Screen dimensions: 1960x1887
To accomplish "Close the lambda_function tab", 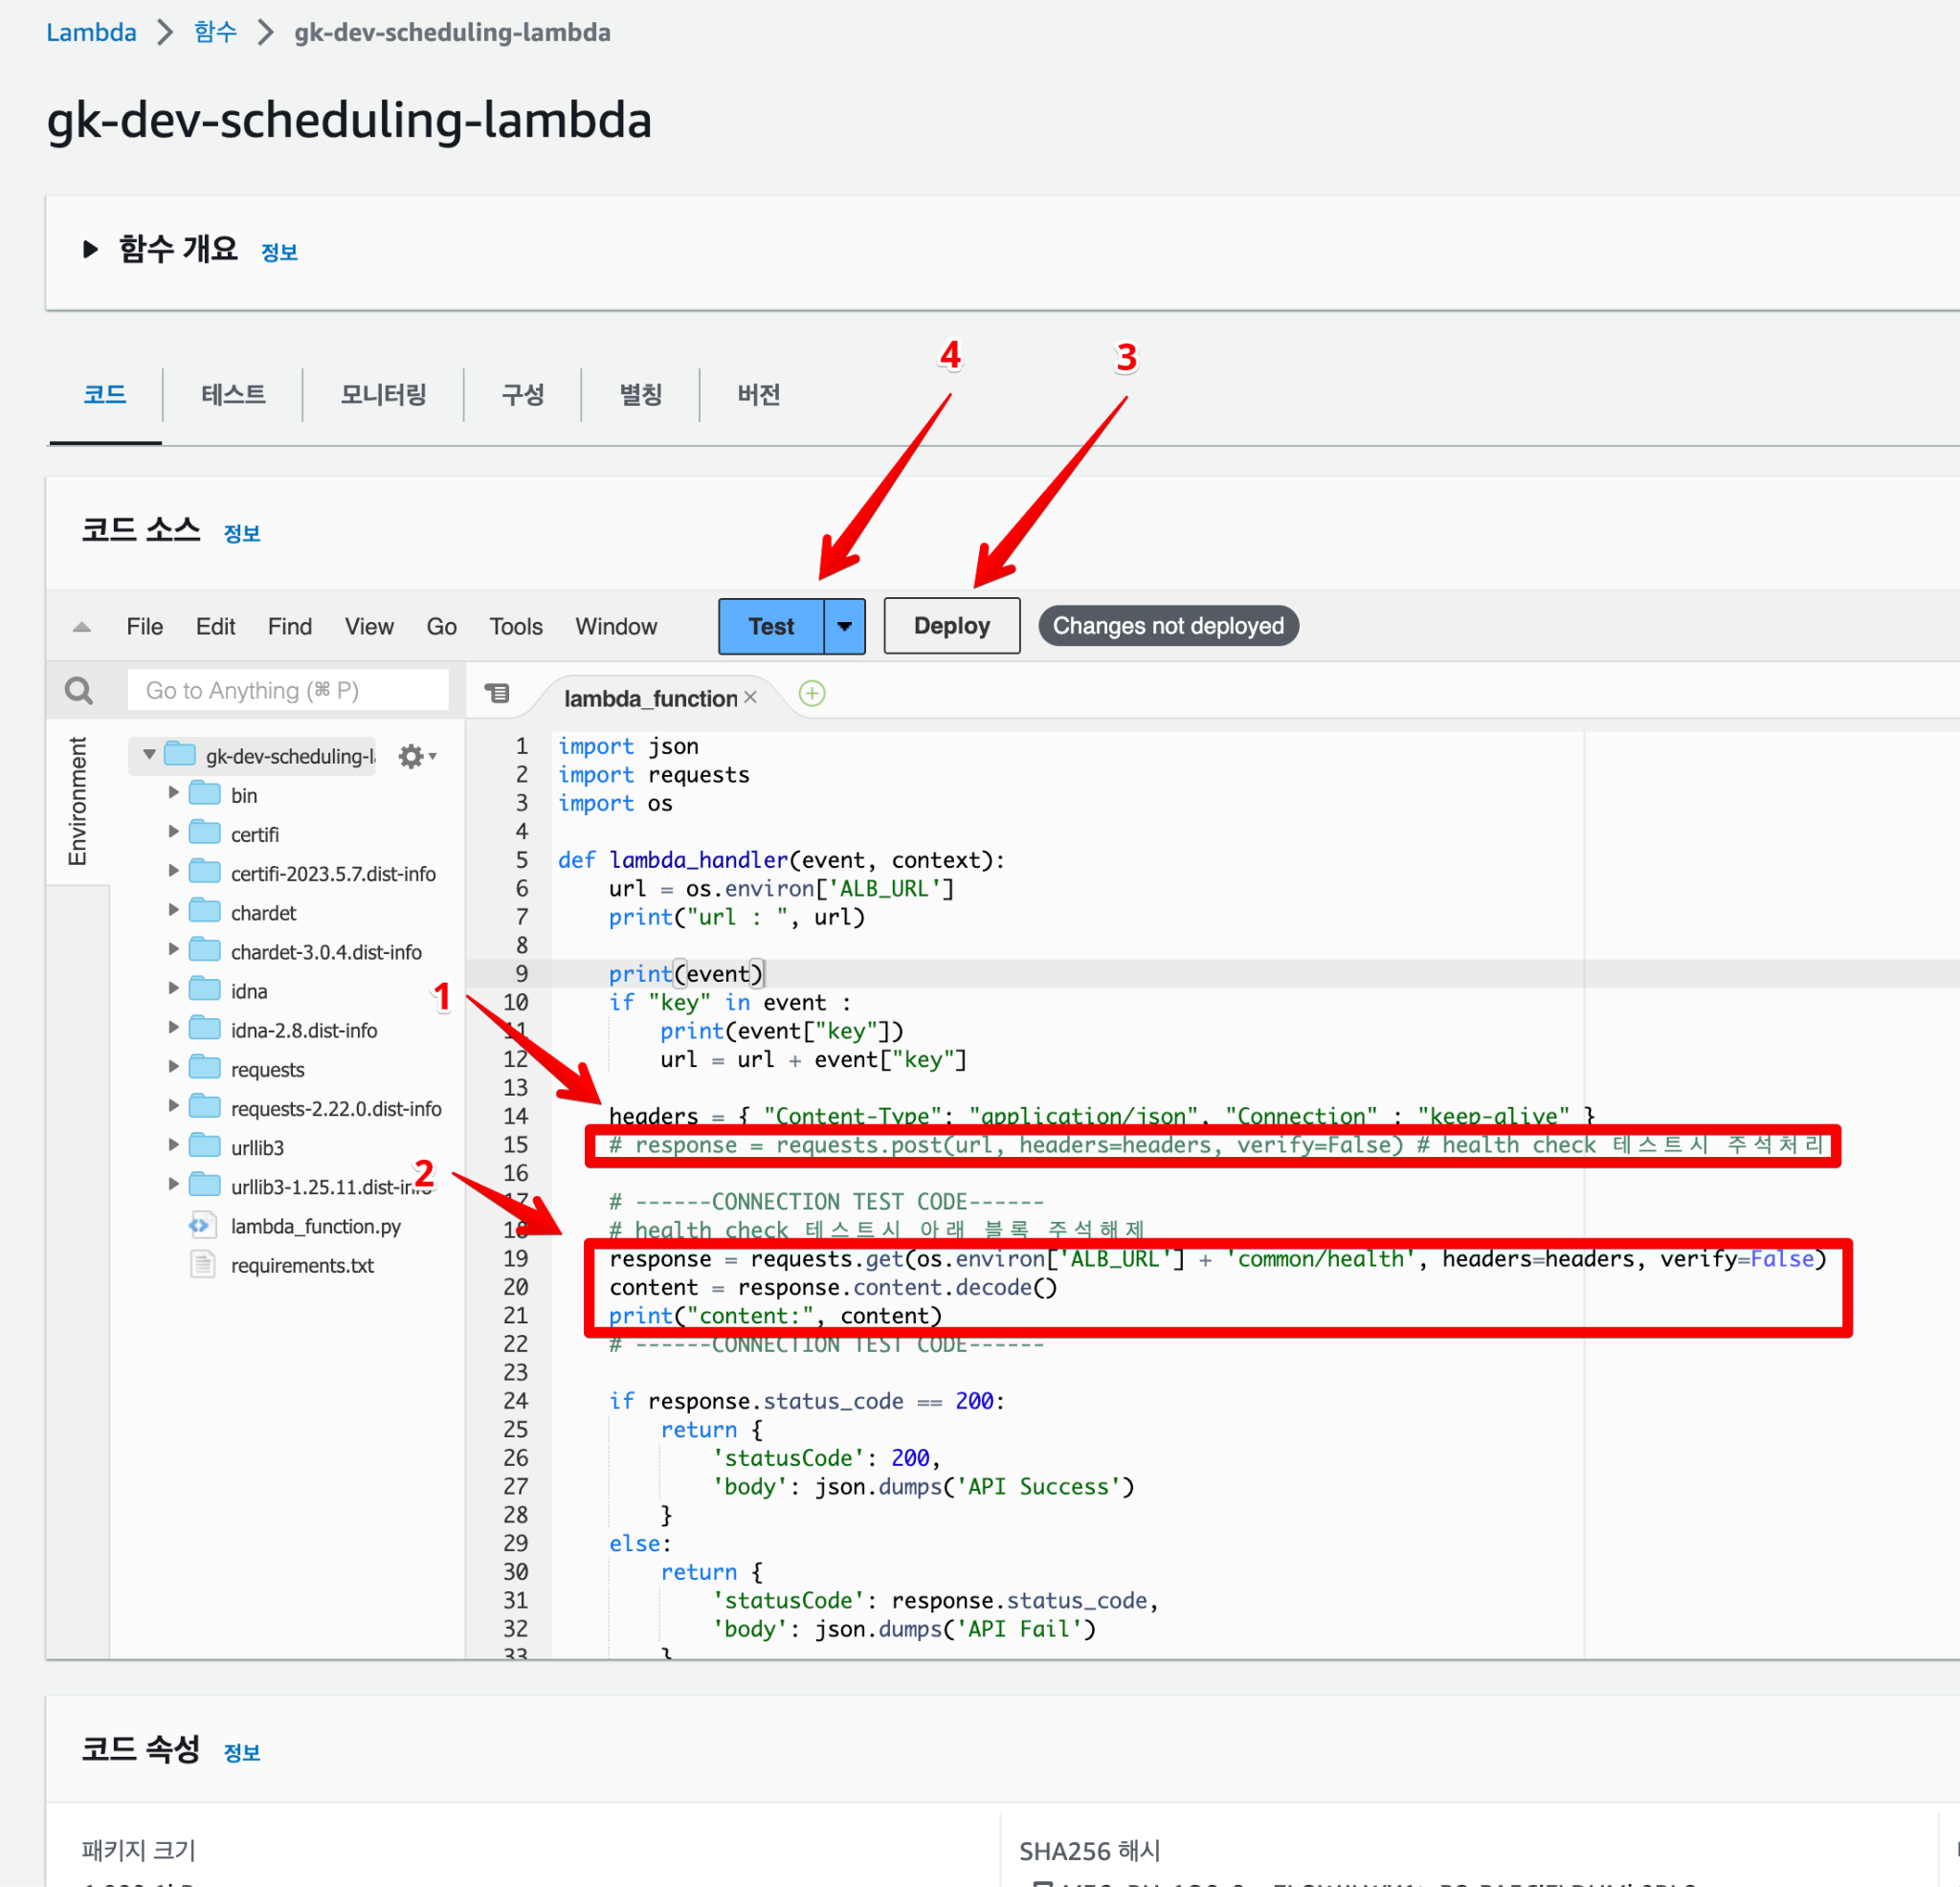I will tap(750, 697).
